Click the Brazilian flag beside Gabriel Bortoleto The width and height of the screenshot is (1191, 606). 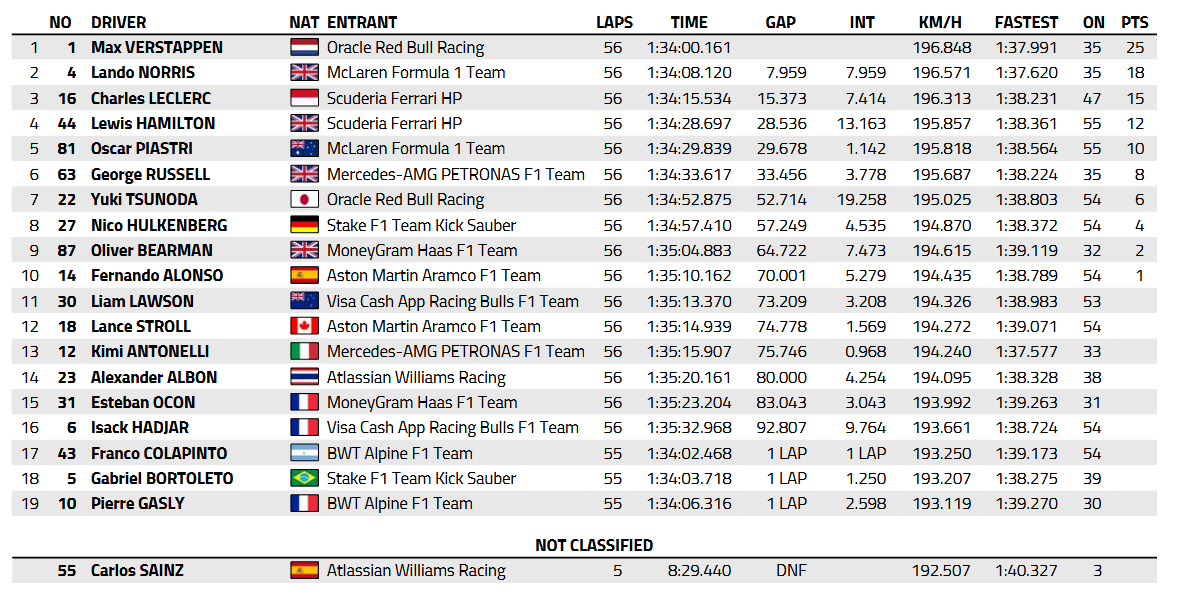pos(304,478)
